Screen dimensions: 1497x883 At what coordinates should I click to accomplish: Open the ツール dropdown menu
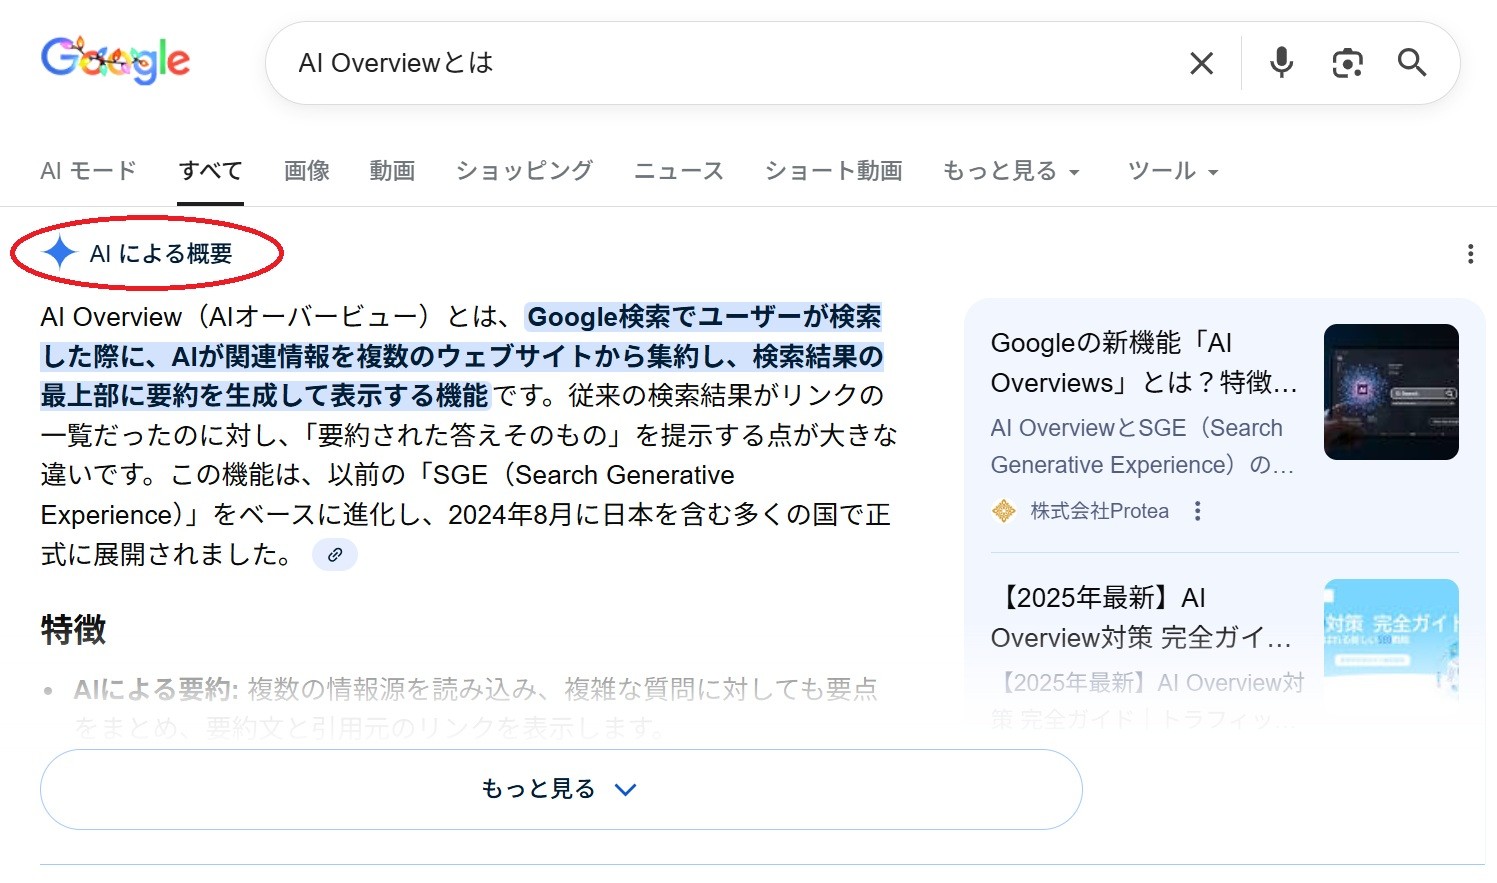1172,171
